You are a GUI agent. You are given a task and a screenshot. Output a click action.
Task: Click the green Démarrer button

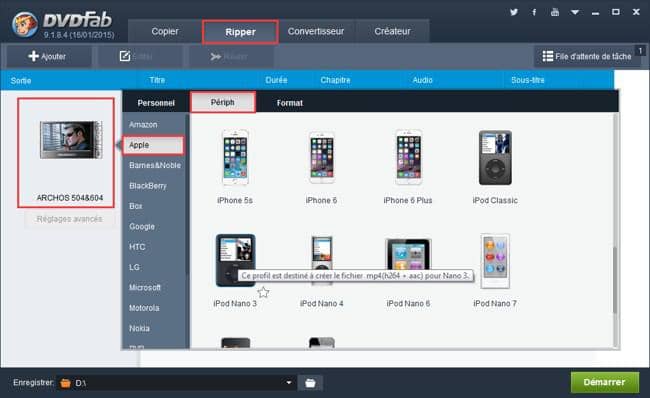pos(604,382)
